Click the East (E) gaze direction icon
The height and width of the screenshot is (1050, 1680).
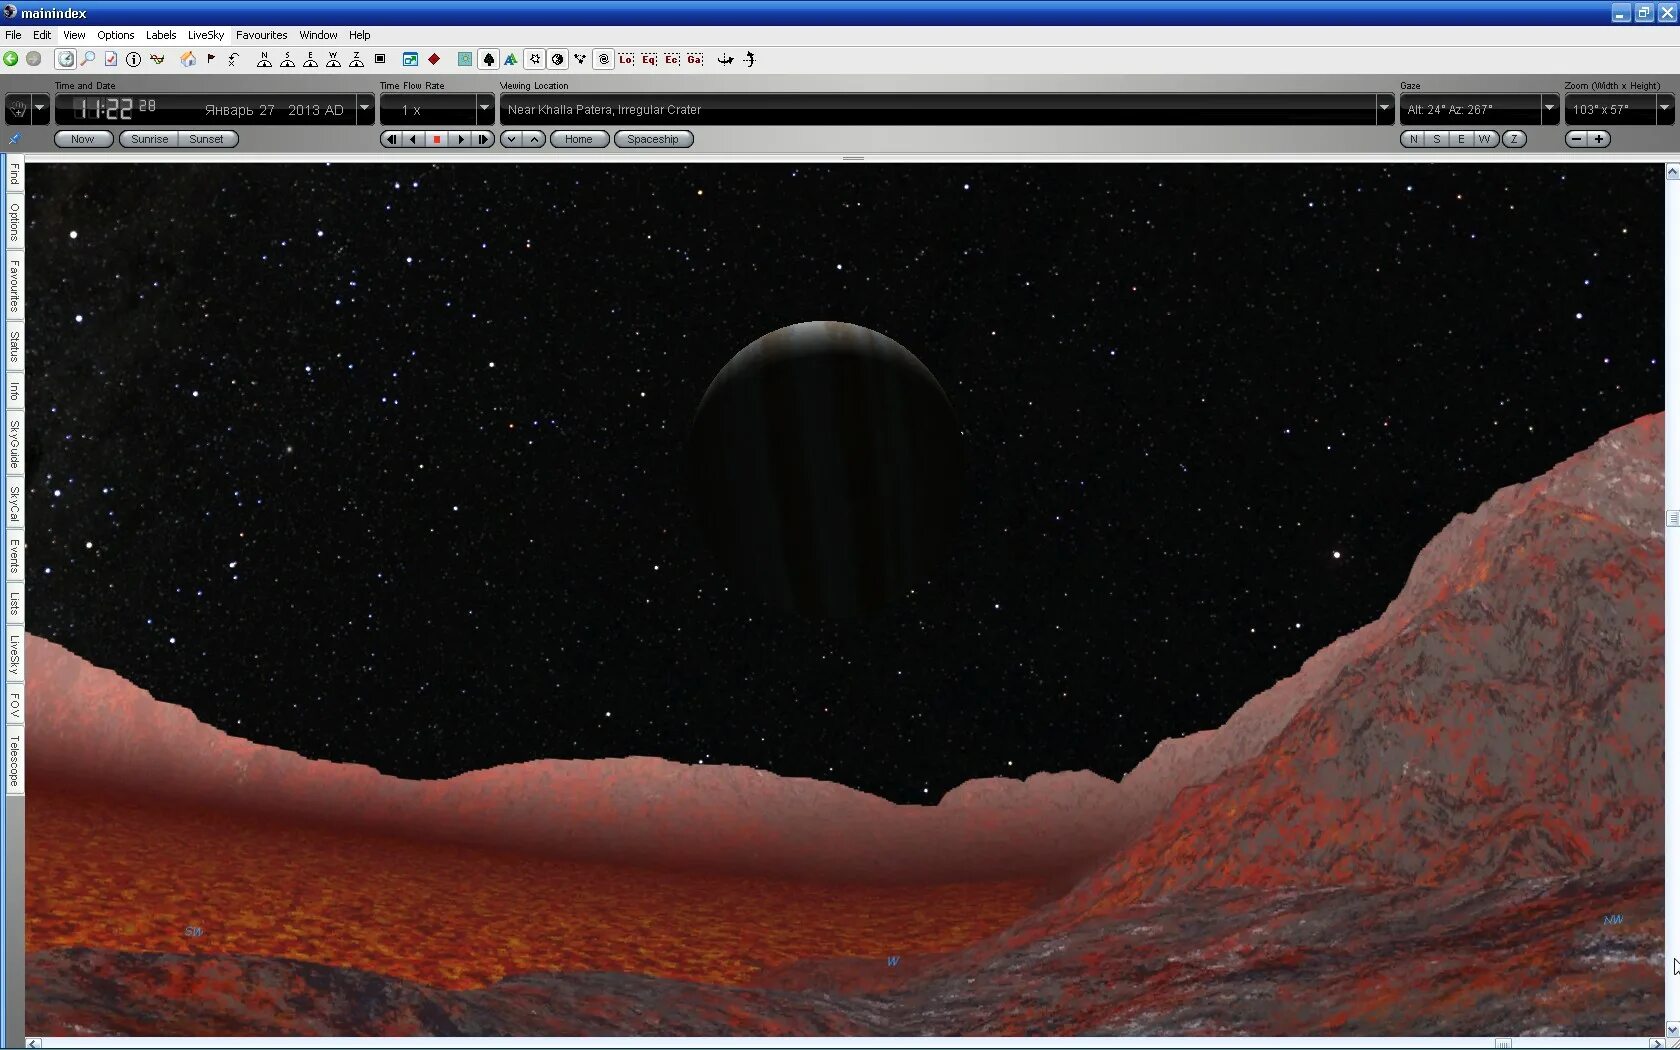pyautogui.click(x=310, y=59)
